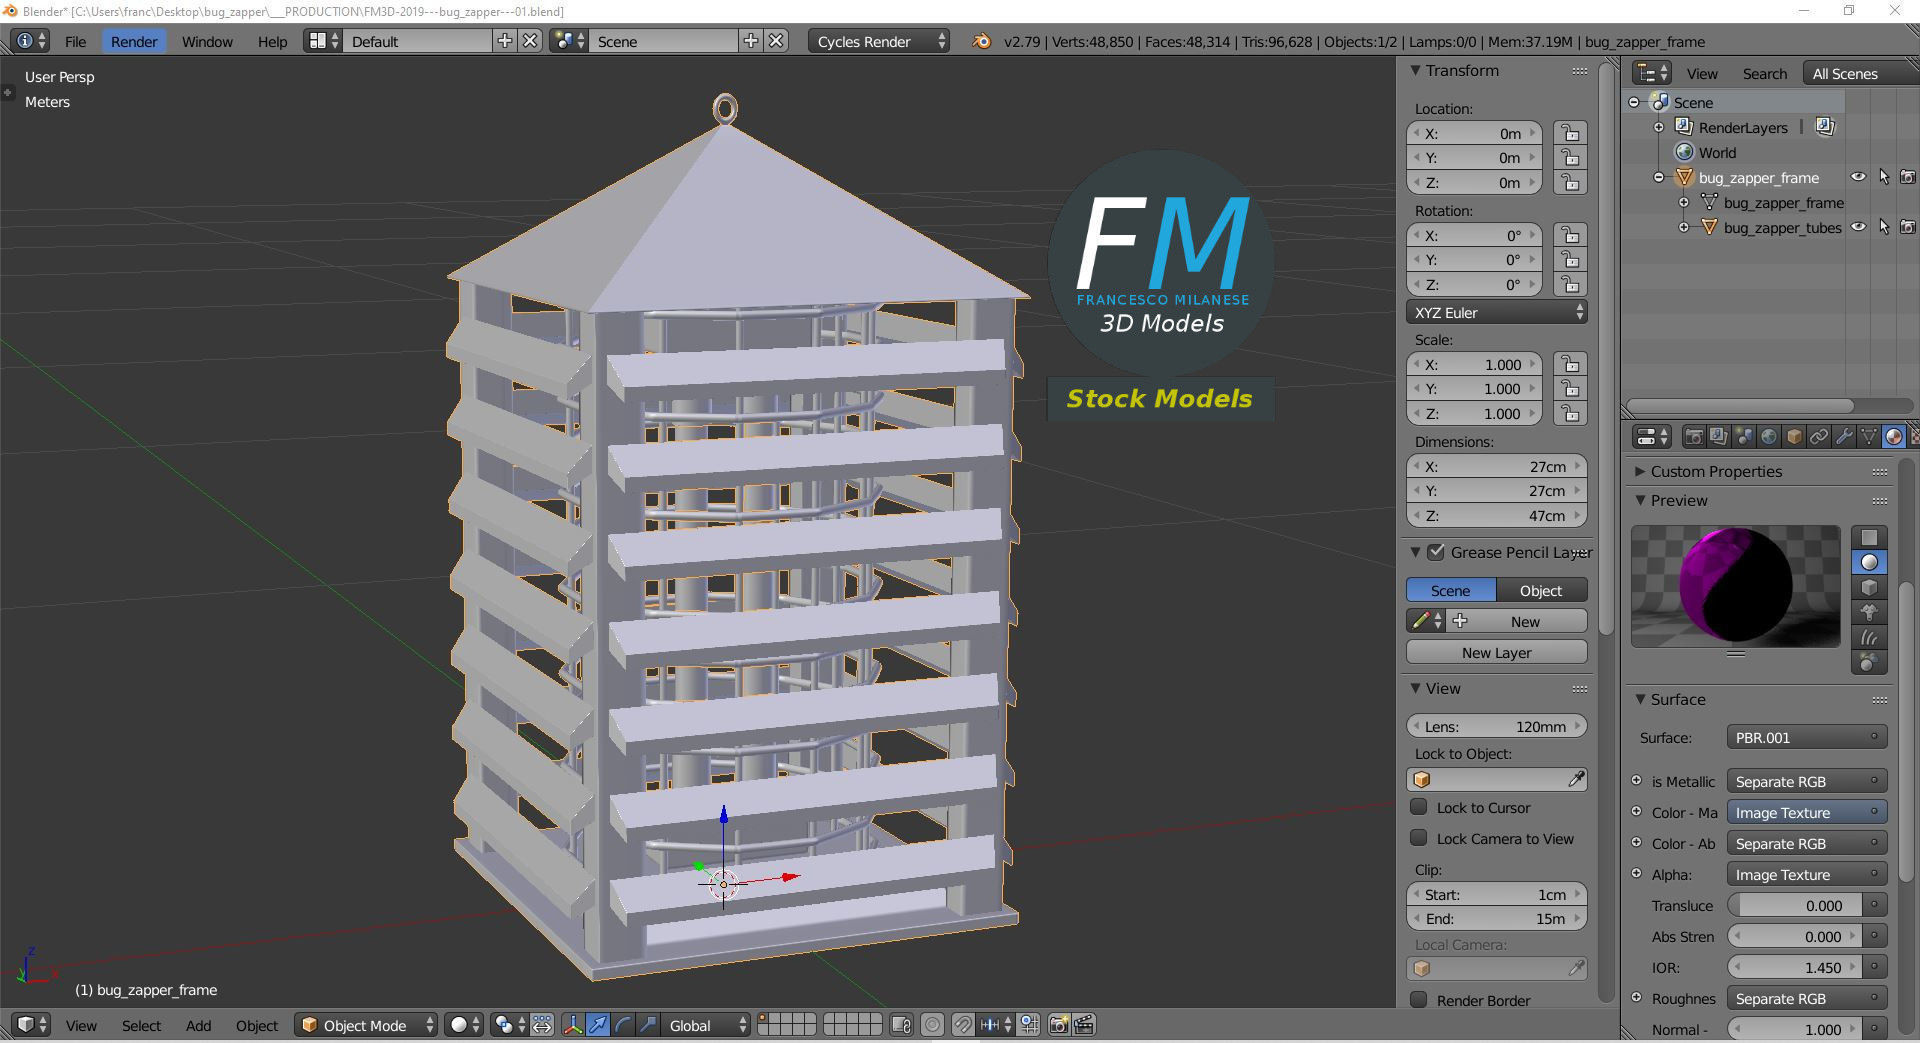Hide bug_zapper_tubes in outliner via eye
Viewport: 1920px width, 1043px height.
click(1858, 227)
